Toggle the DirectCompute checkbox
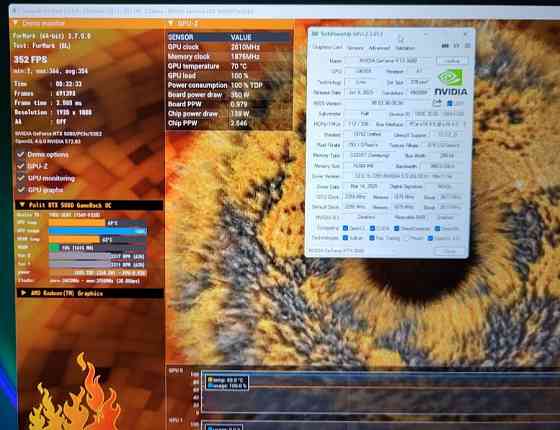Image resolution: width=560 pixels, height=430 pixels. pyautogui.click(x=396, y=228)
